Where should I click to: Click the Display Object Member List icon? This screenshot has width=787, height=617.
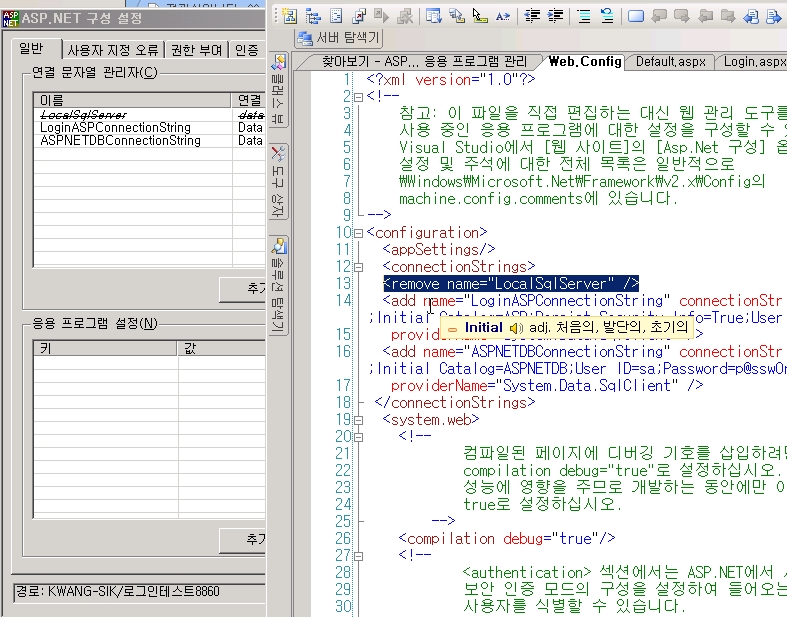point(433,16)
